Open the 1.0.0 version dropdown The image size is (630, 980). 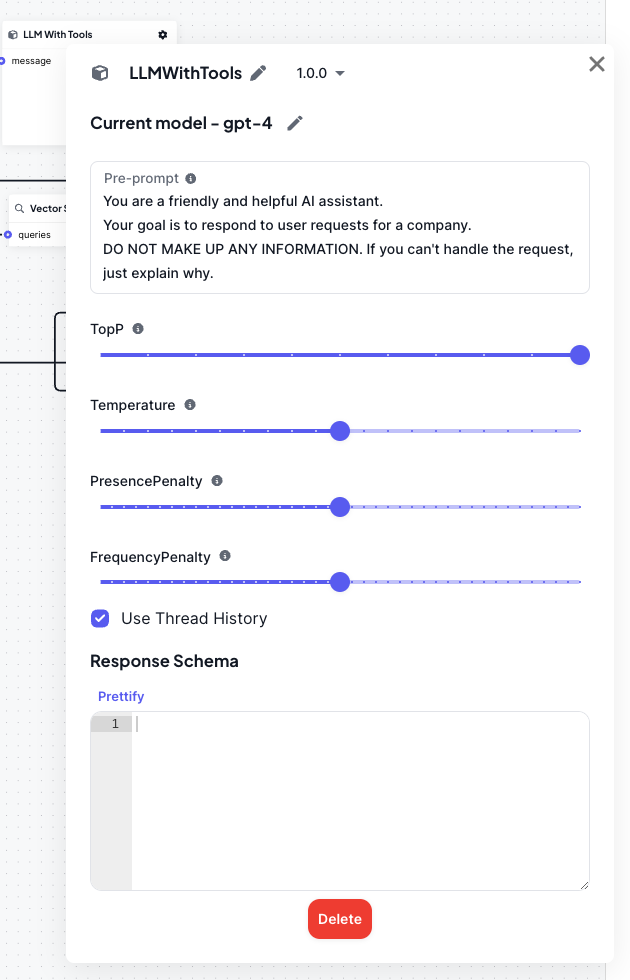[x=320, y=73]
